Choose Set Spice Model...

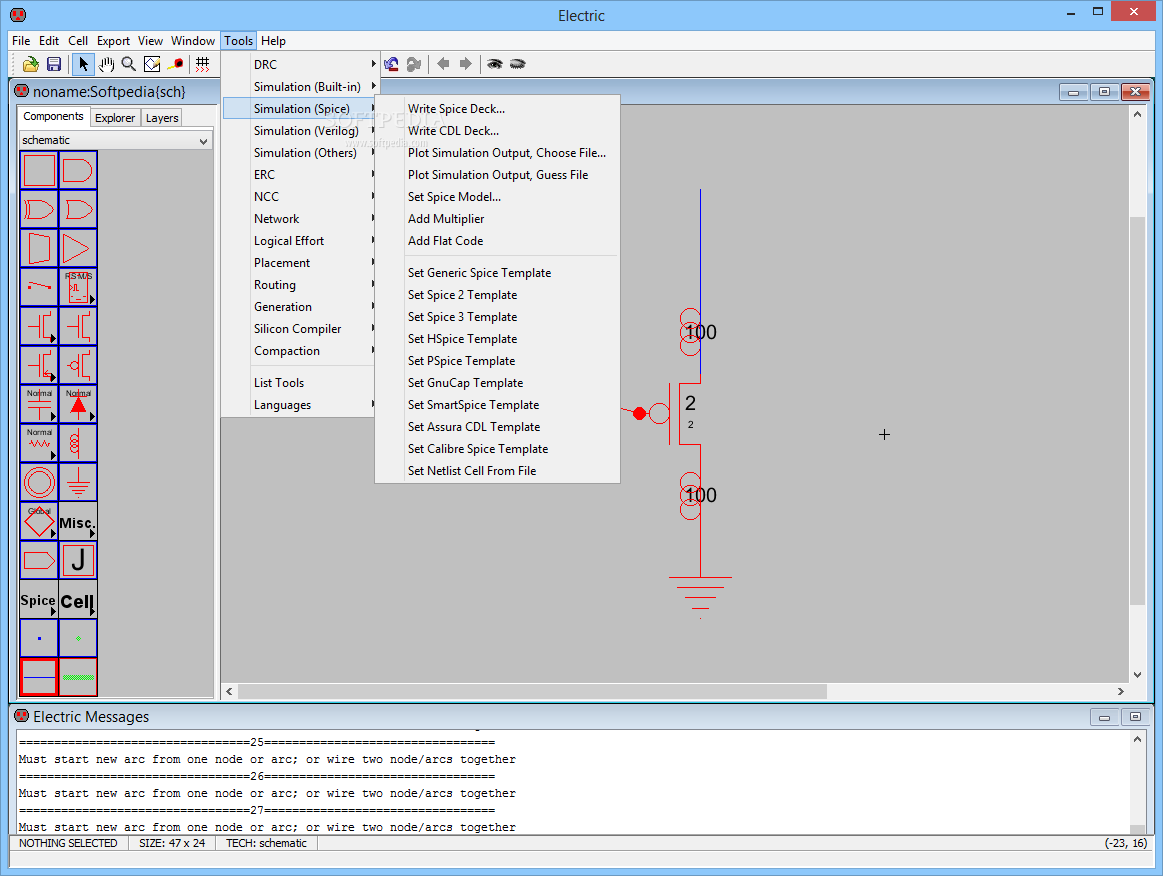497,197
